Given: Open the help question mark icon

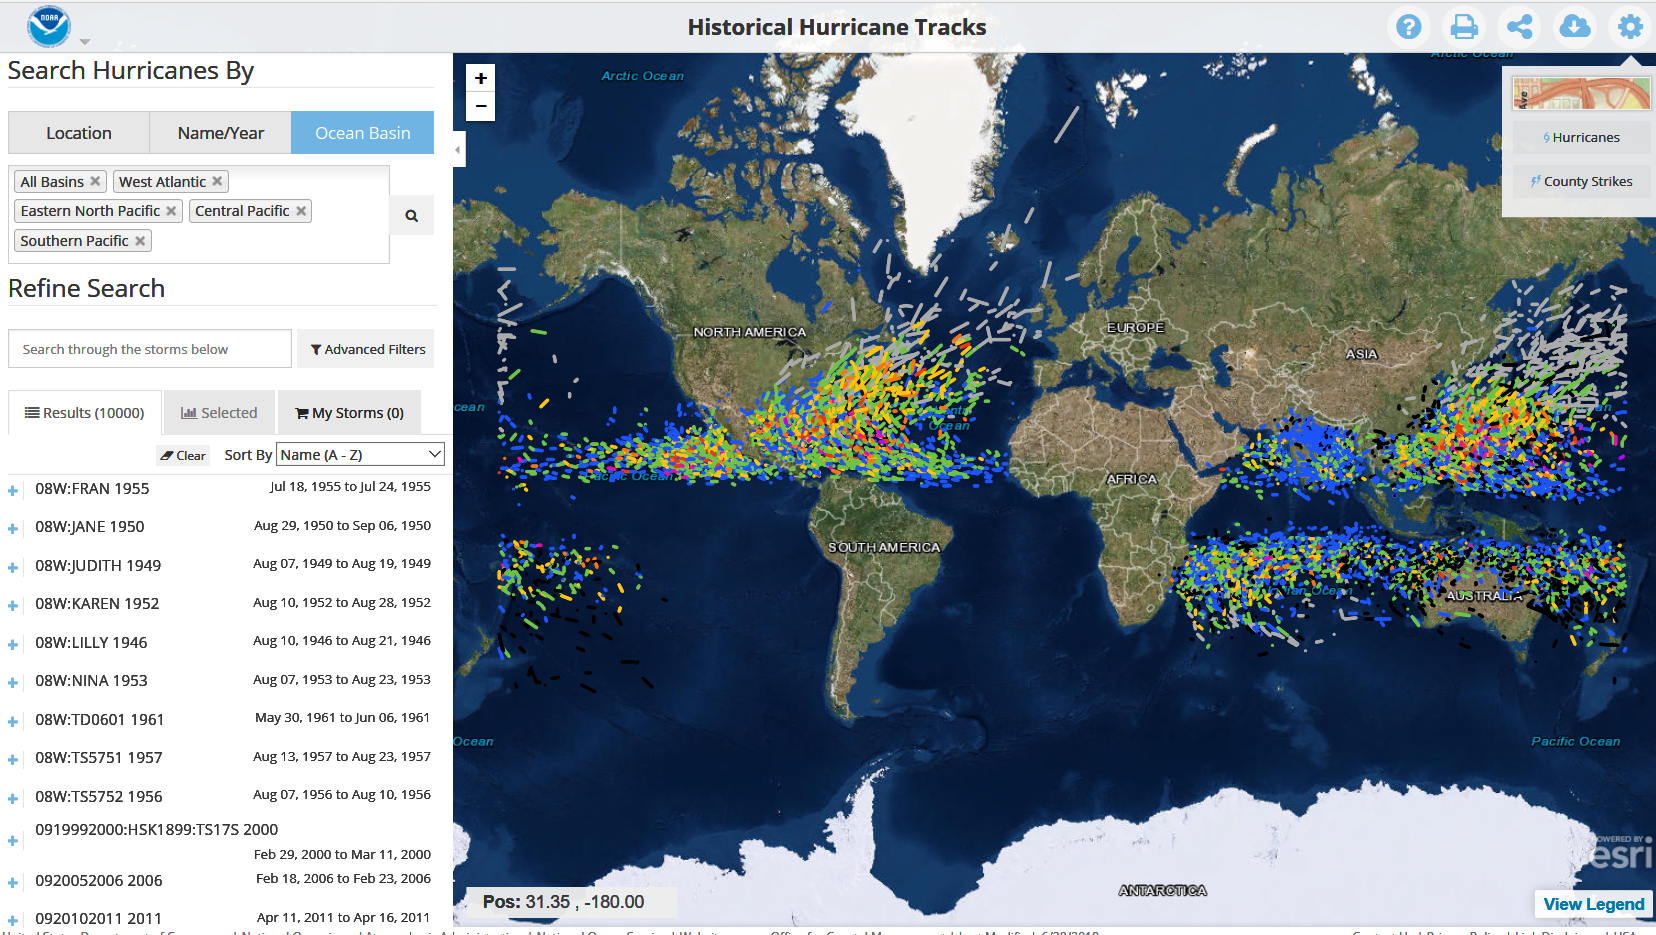Looking at the screenshot, I should (x=1408, y=27).
